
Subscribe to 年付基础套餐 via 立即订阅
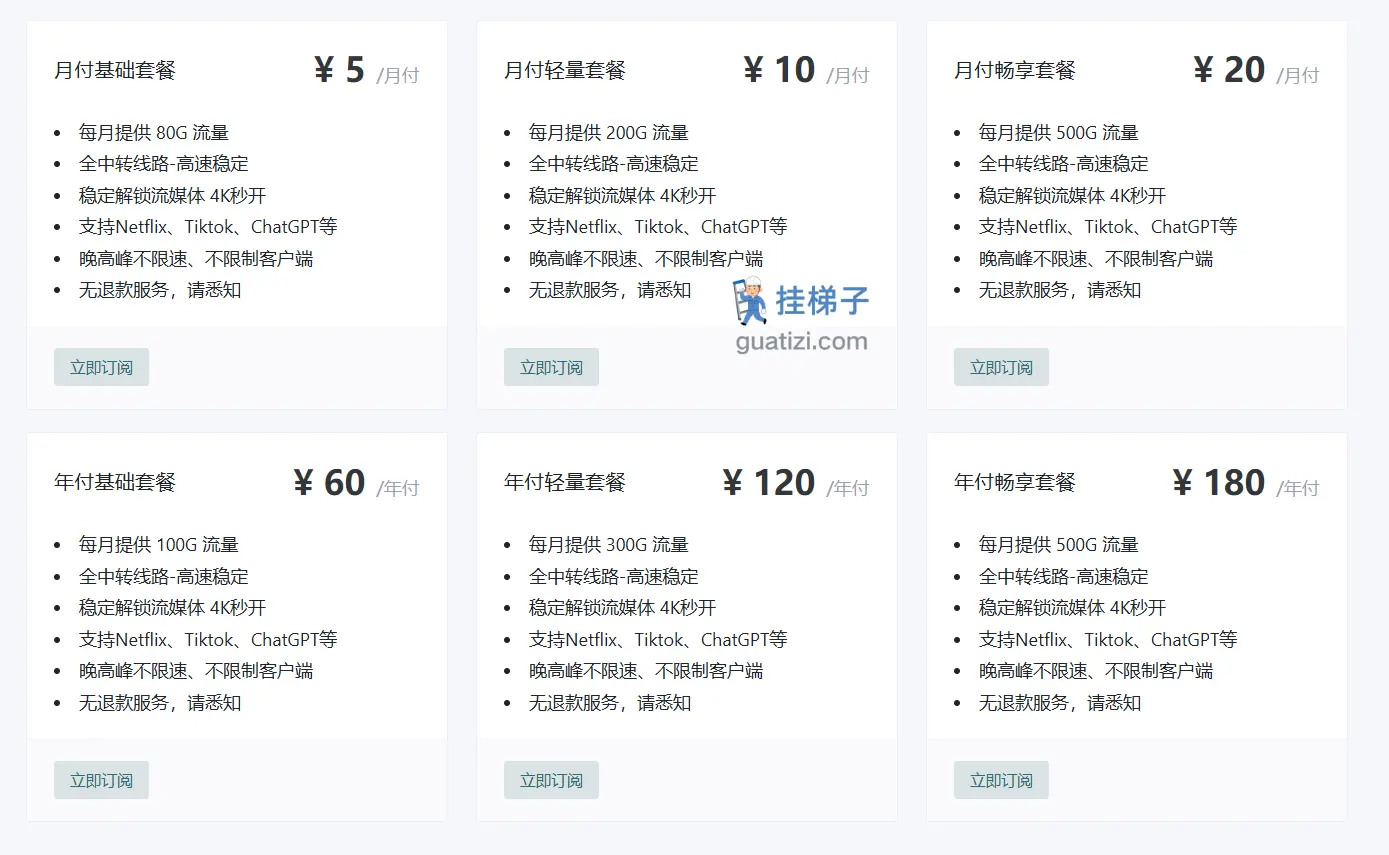[x=101, y=780]
